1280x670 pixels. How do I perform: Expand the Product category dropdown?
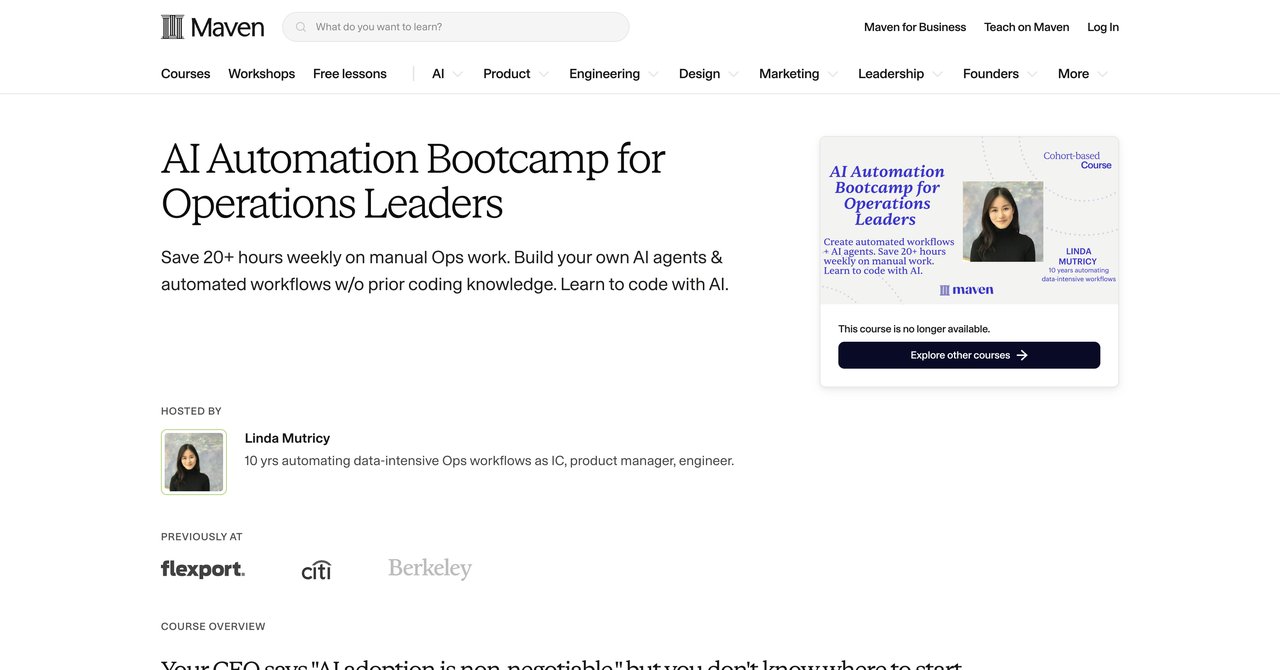[x=516, y=74]
